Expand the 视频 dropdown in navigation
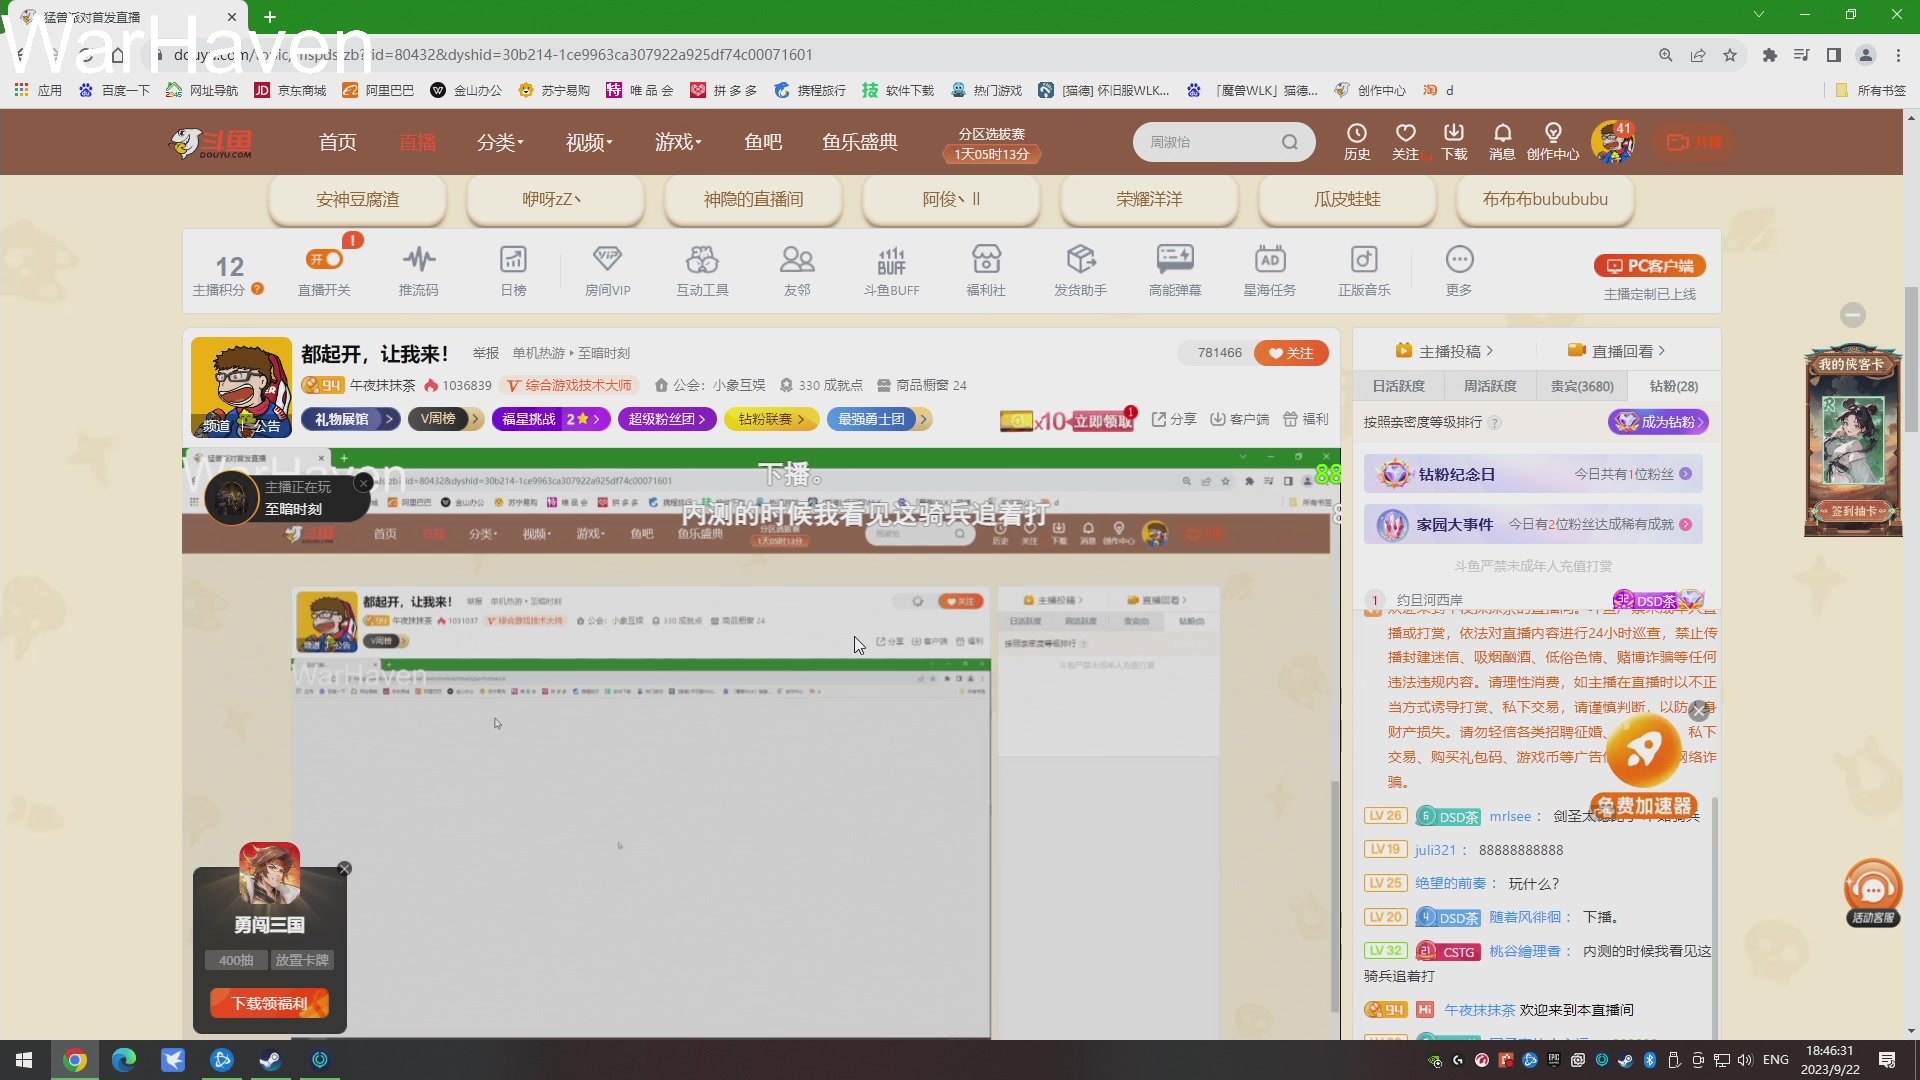Screen dimensions: 1920x1080 point(589,142)
